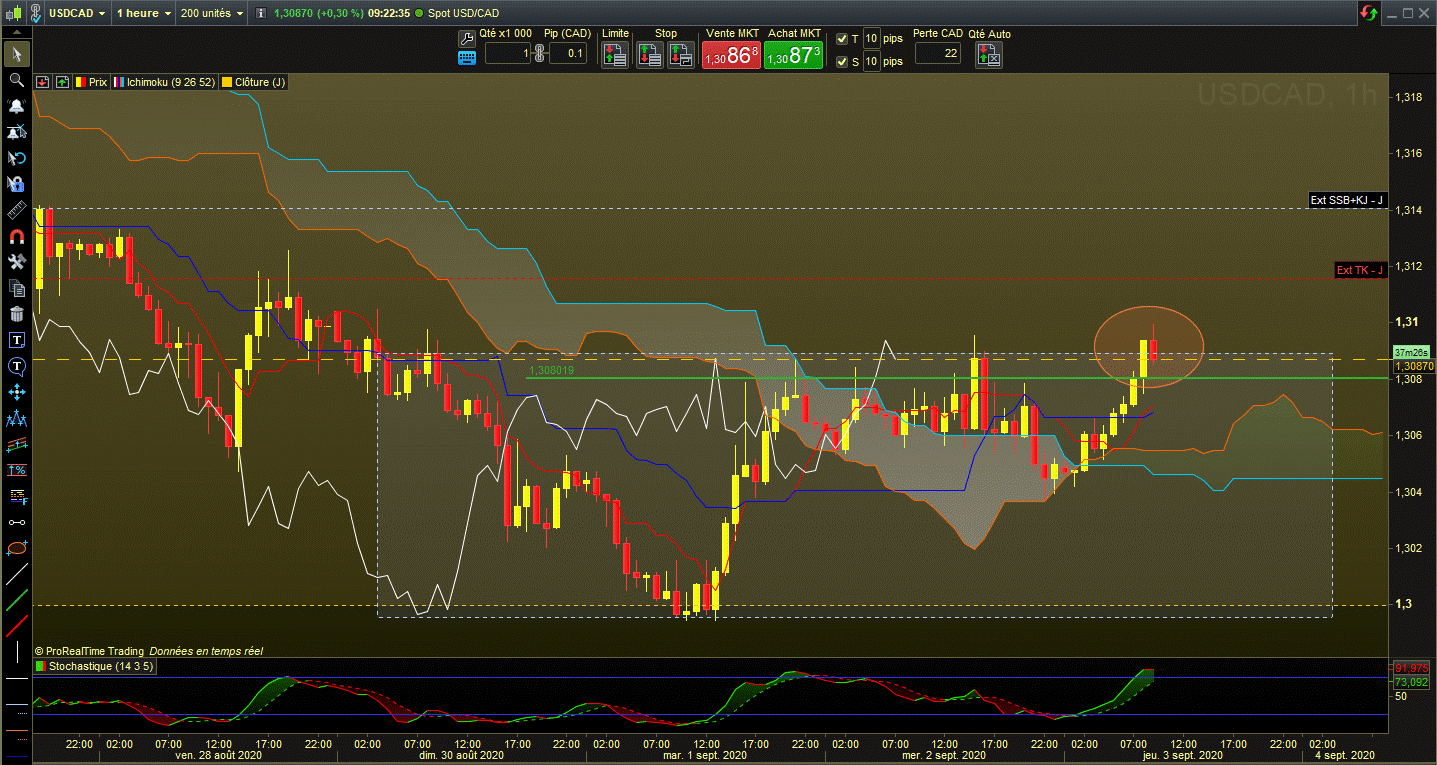The height and width of the screenshot is (765, 1437).
Task: Click the red down-arrow legend icon
Action: tap(44, 82)
